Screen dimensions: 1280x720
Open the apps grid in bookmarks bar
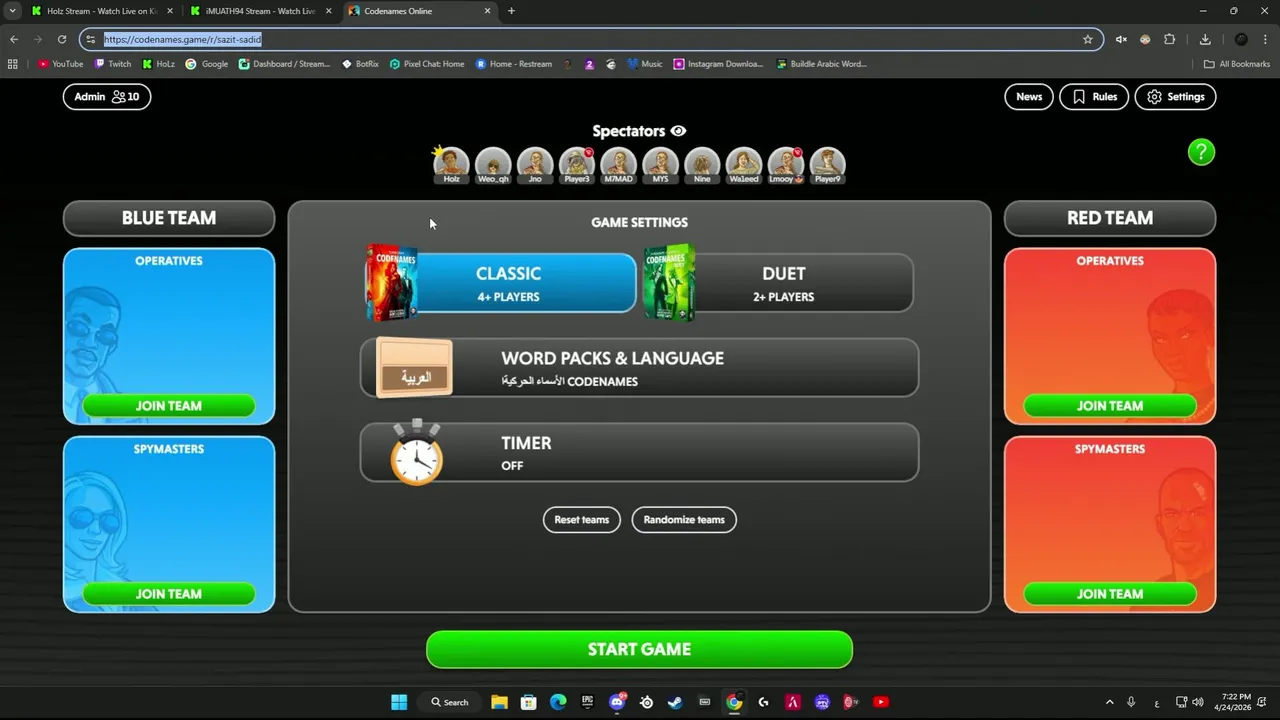tap(13, 64)
